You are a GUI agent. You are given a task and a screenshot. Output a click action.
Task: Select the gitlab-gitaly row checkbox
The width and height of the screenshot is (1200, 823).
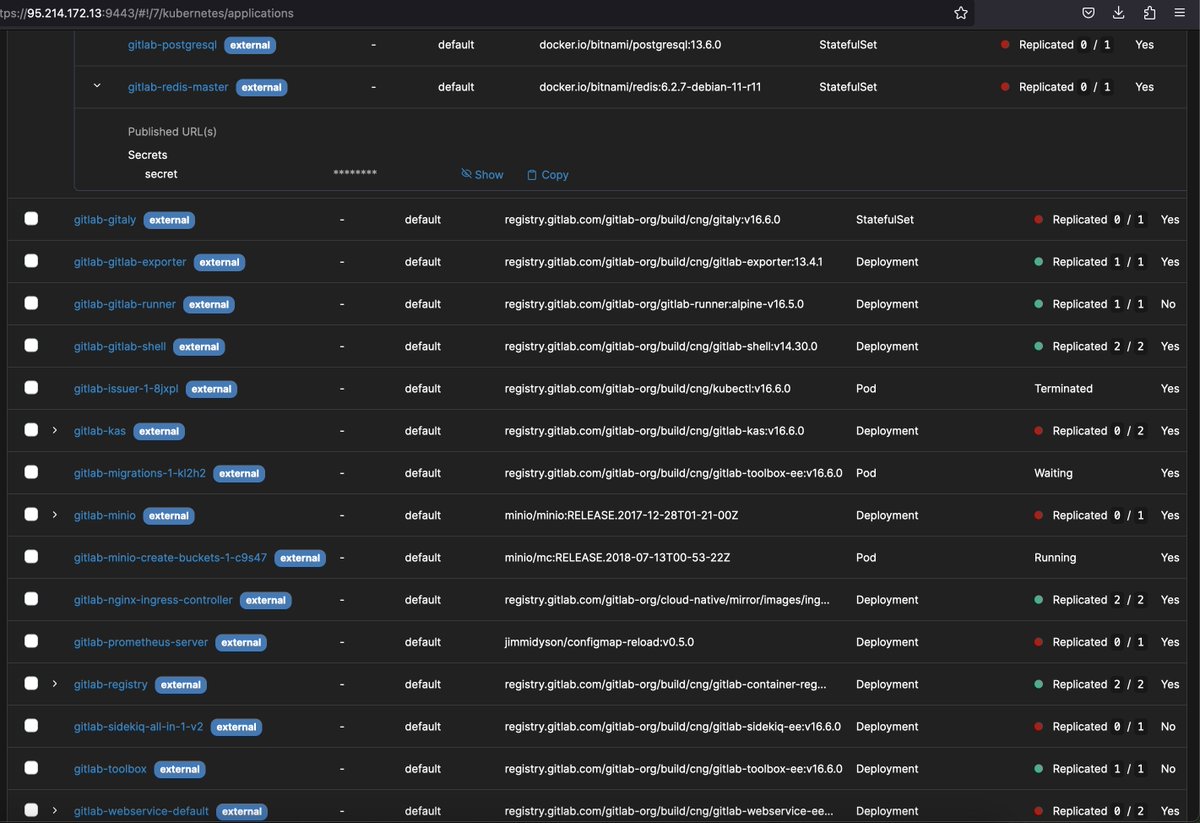[x=31, y=218]
